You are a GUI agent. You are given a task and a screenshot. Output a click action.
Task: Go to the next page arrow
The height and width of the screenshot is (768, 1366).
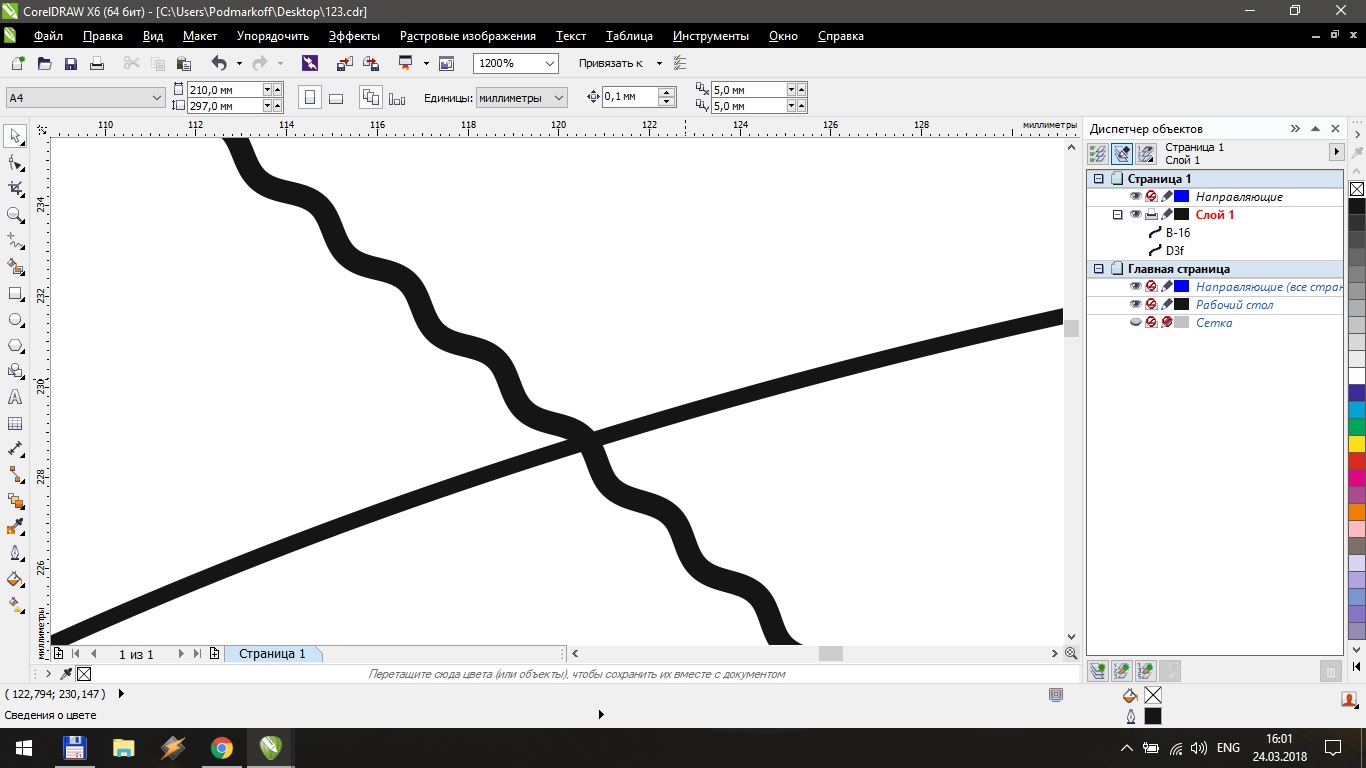click(181, 654)
